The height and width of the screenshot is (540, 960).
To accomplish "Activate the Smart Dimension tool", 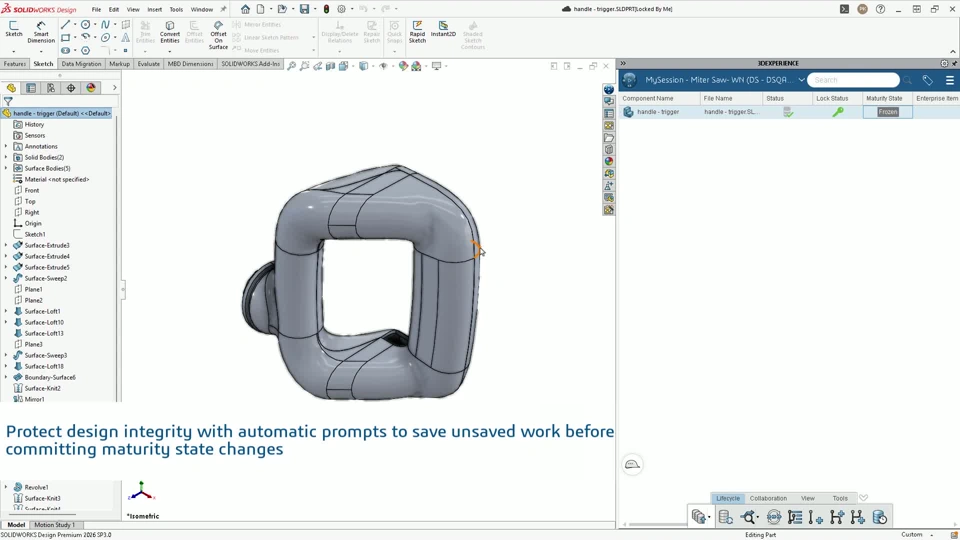I will pyautogui.click(x=41, y=32).
